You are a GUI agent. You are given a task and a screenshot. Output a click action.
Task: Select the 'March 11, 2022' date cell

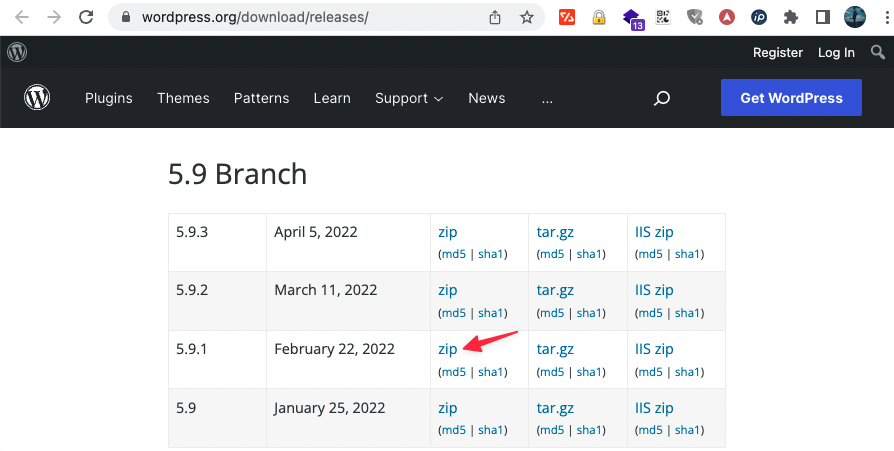click(326, 290)
